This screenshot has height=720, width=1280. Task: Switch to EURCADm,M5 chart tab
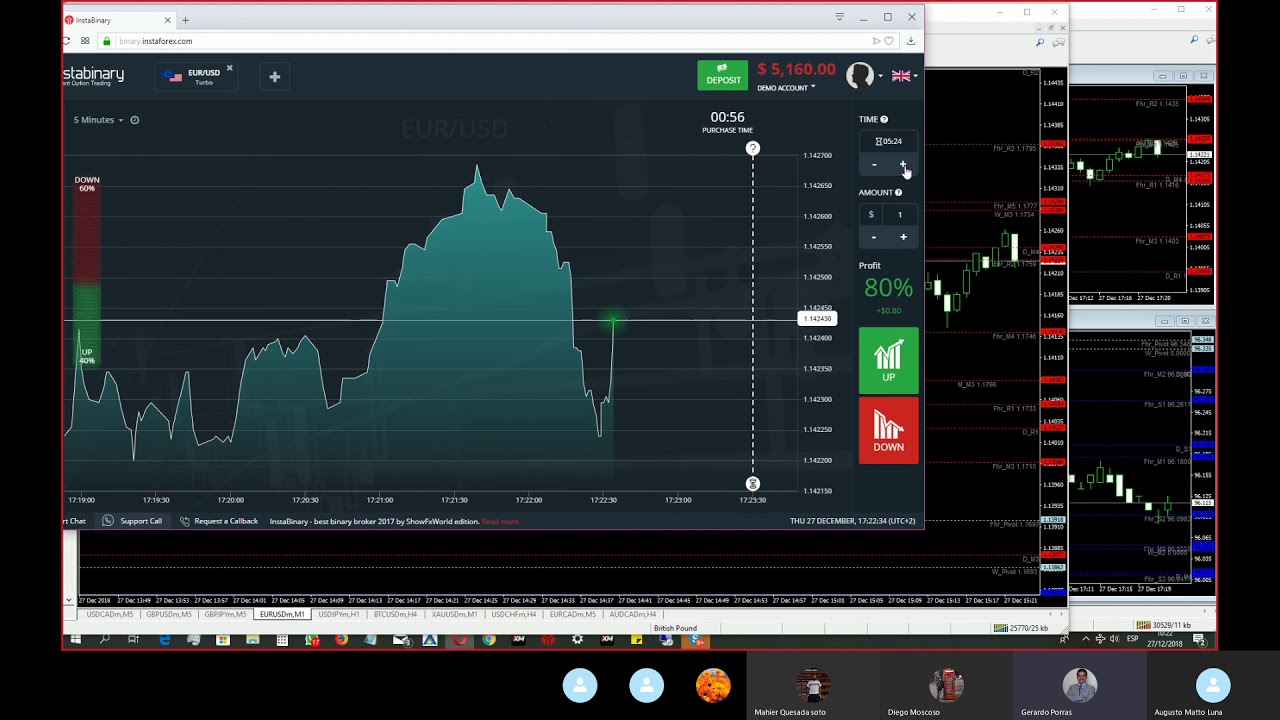[x=573, y=614]
